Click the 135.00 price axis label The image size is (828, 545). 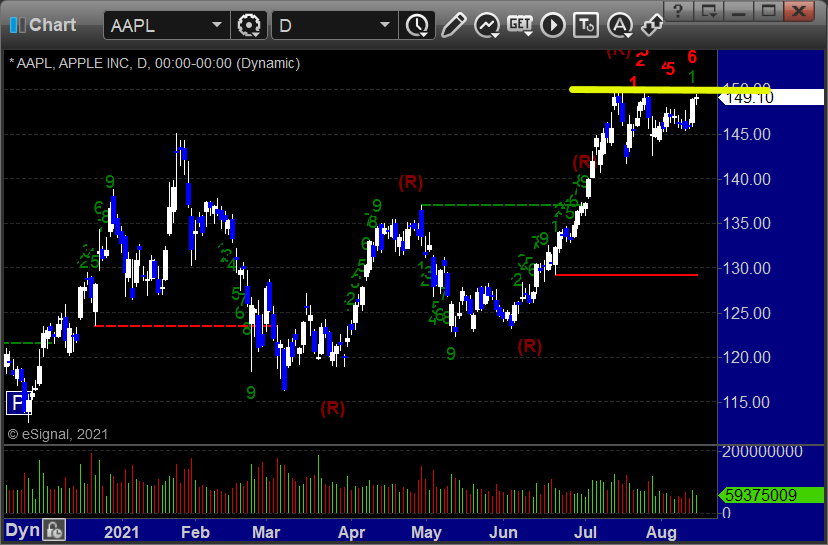click(x=747, y=224)
